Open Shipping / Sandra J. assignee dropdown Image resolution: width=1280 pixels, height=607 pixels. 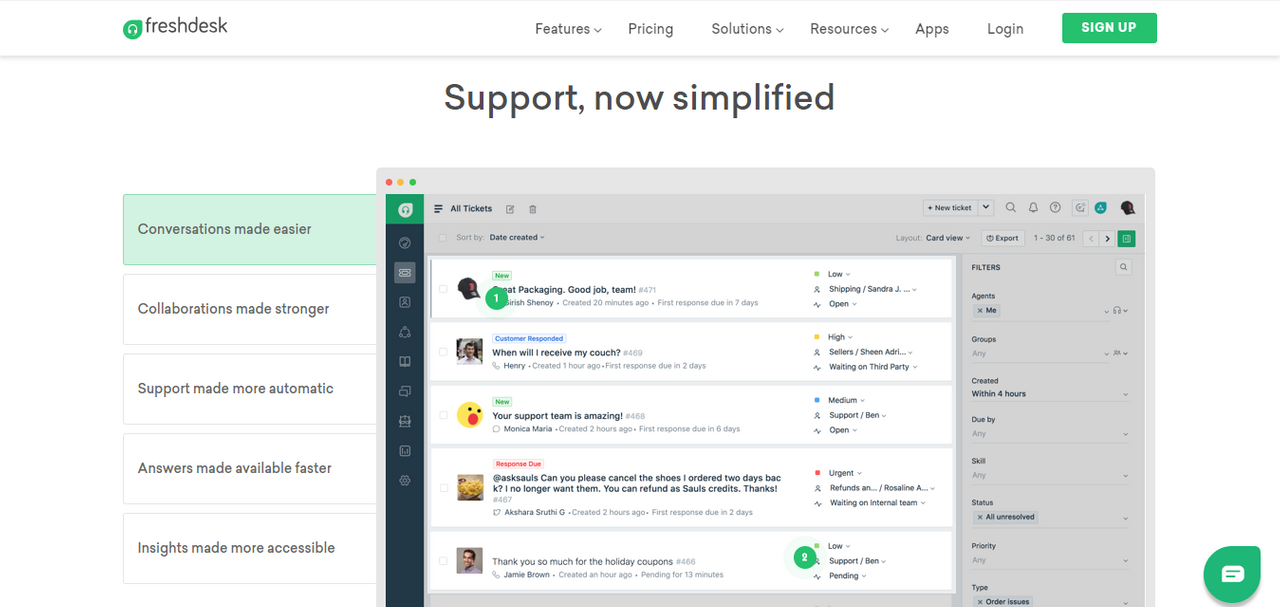[872, 289]
